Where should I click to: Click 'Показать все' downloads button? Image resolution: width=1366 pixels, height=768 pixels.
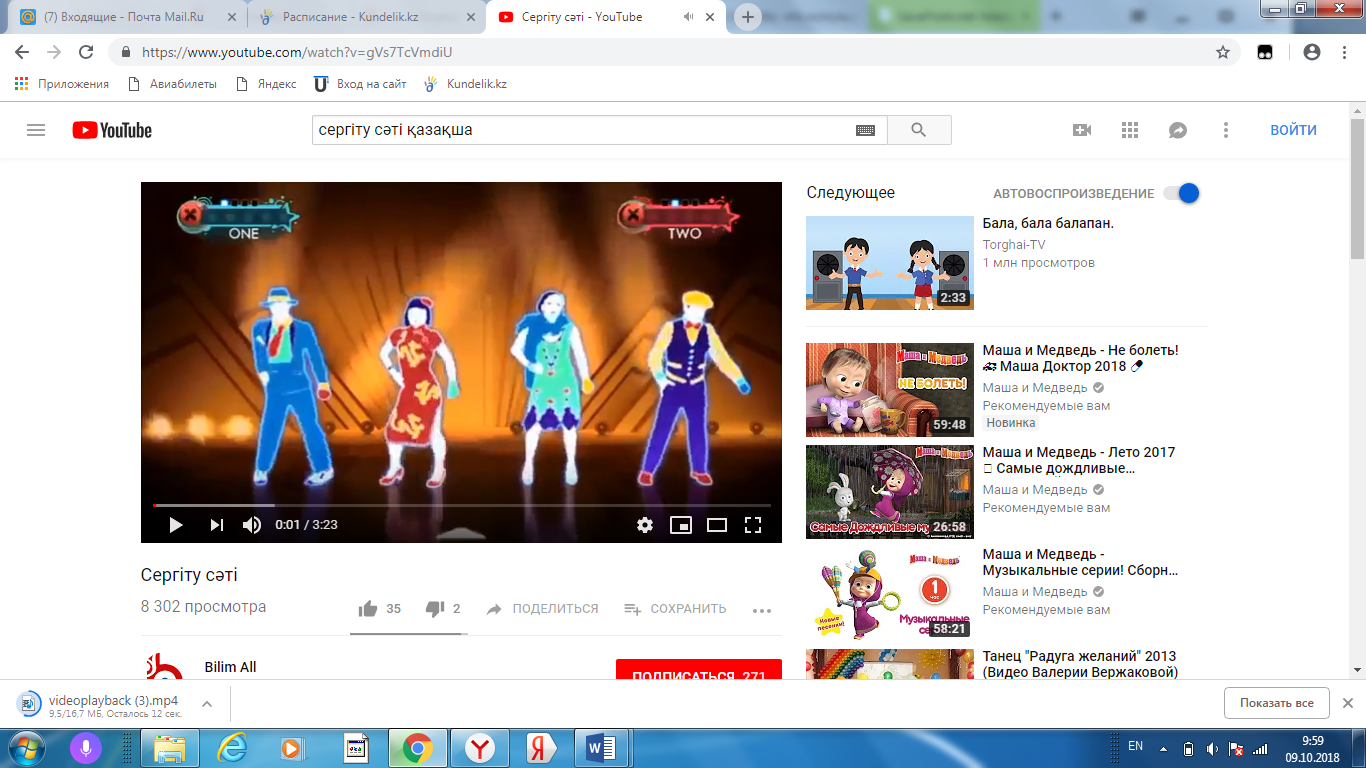pos(1277,703)
